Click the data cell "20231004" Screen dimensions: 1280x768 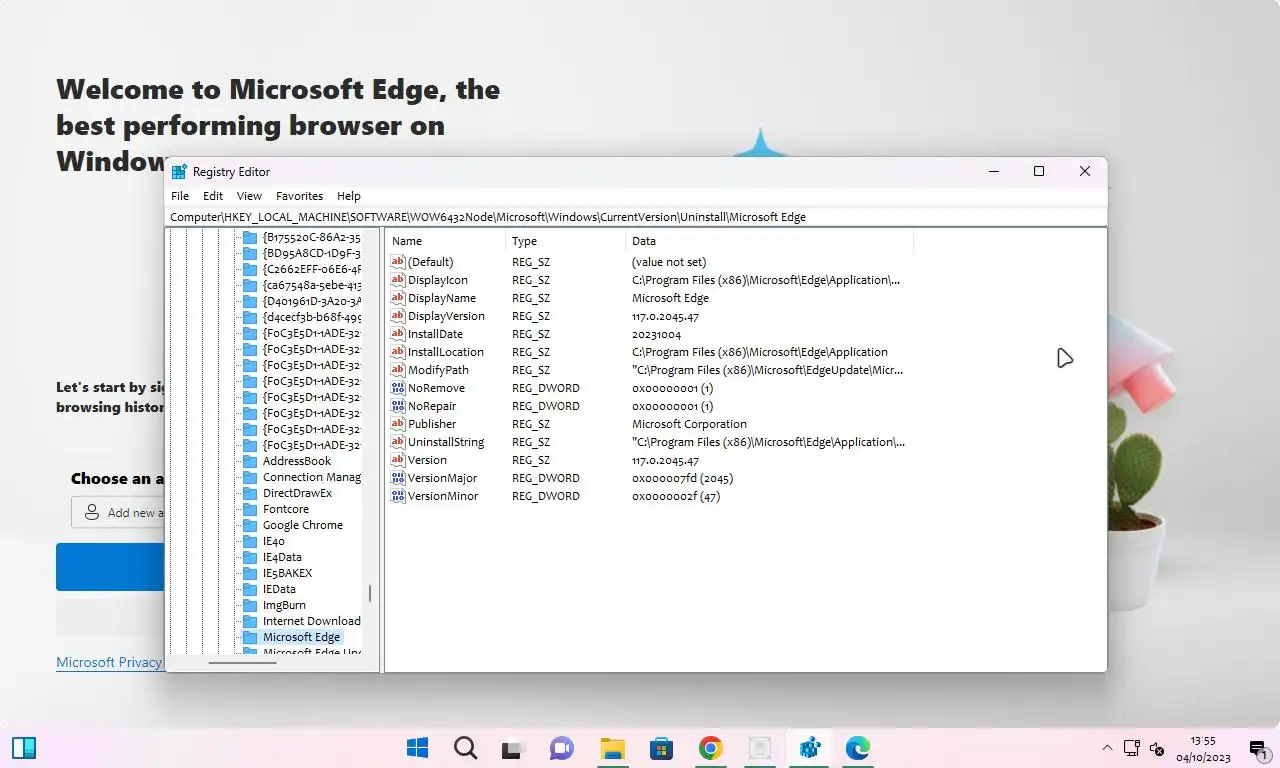656,334
